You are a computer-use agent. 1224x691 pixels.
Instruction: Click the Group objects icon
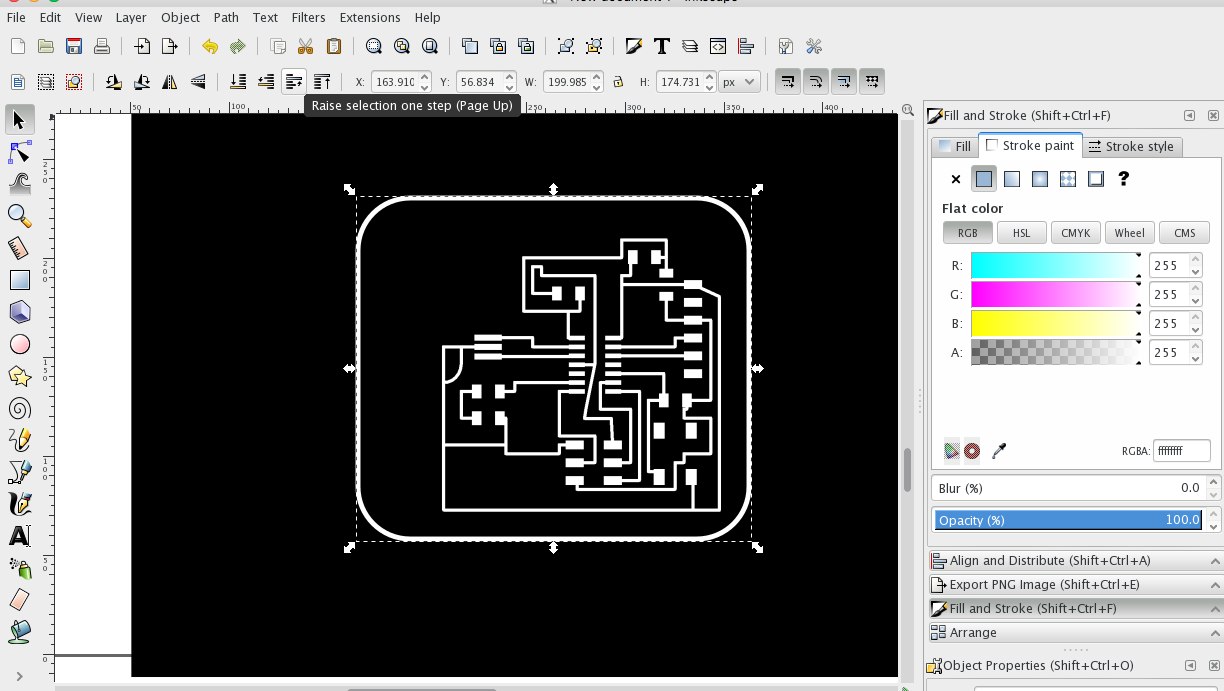(566, 46)
